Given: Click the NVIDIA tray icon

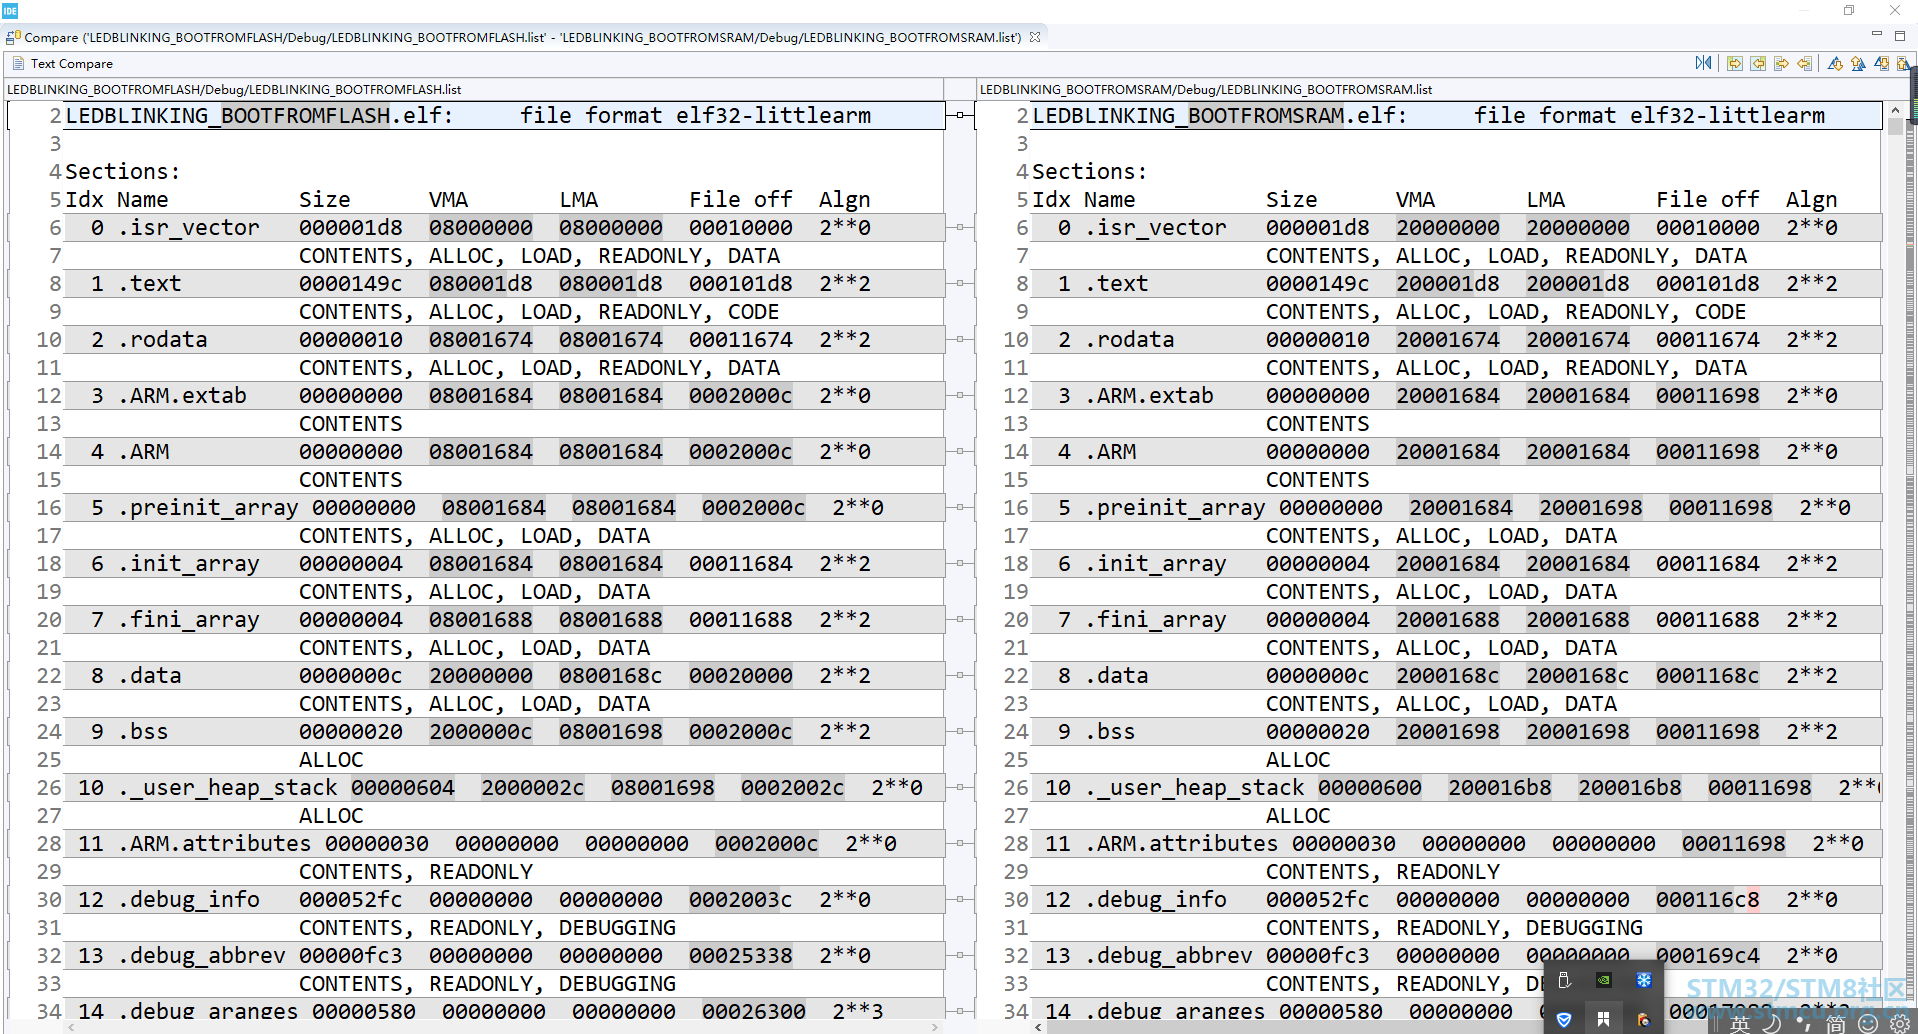Looking at the screenshot, I should 1604,980.
